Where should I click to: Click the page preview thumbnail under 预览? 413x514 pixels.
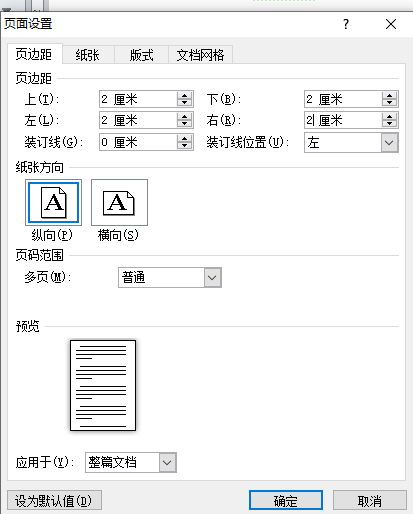pyautogui.click(x=103, y=385)
